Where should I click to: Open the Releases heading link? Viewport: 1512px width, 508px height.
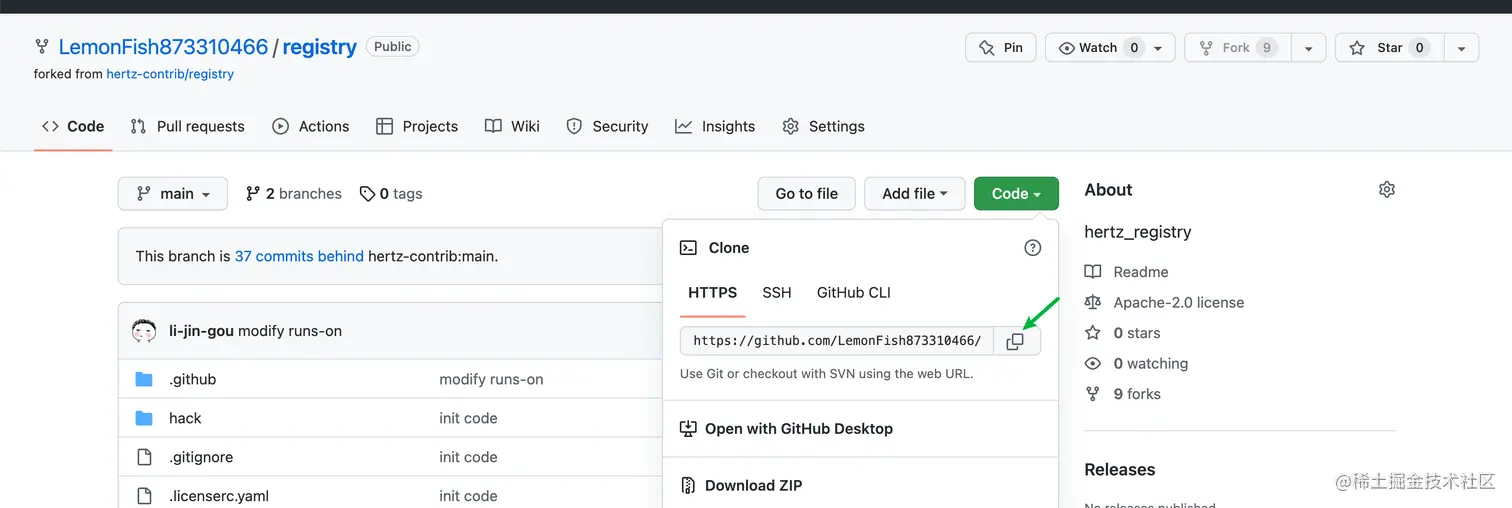pyautogui.click(x=1120, y=470)
